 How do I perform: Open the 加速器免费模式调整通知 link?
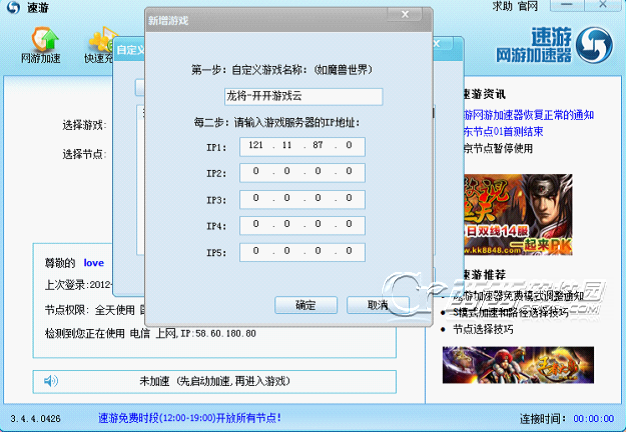(x=518, y=296)
